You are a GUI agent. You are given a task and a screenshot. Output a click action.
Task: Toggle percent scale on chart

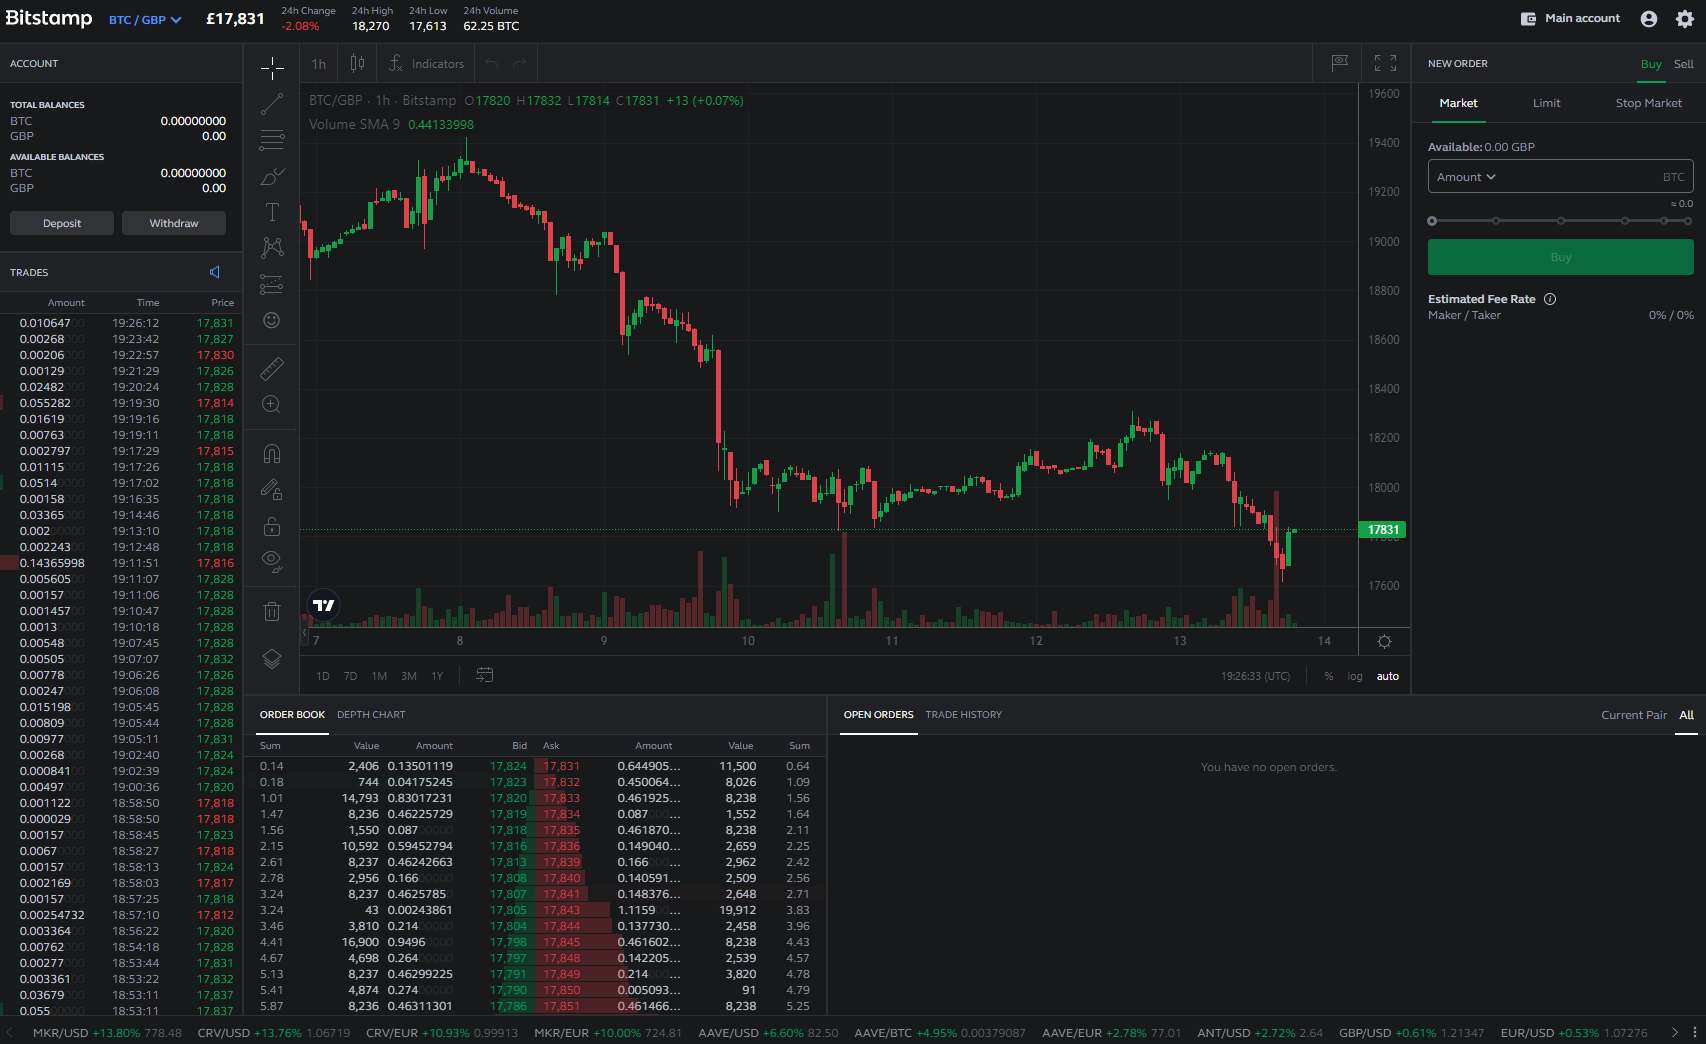[1329, 676]
